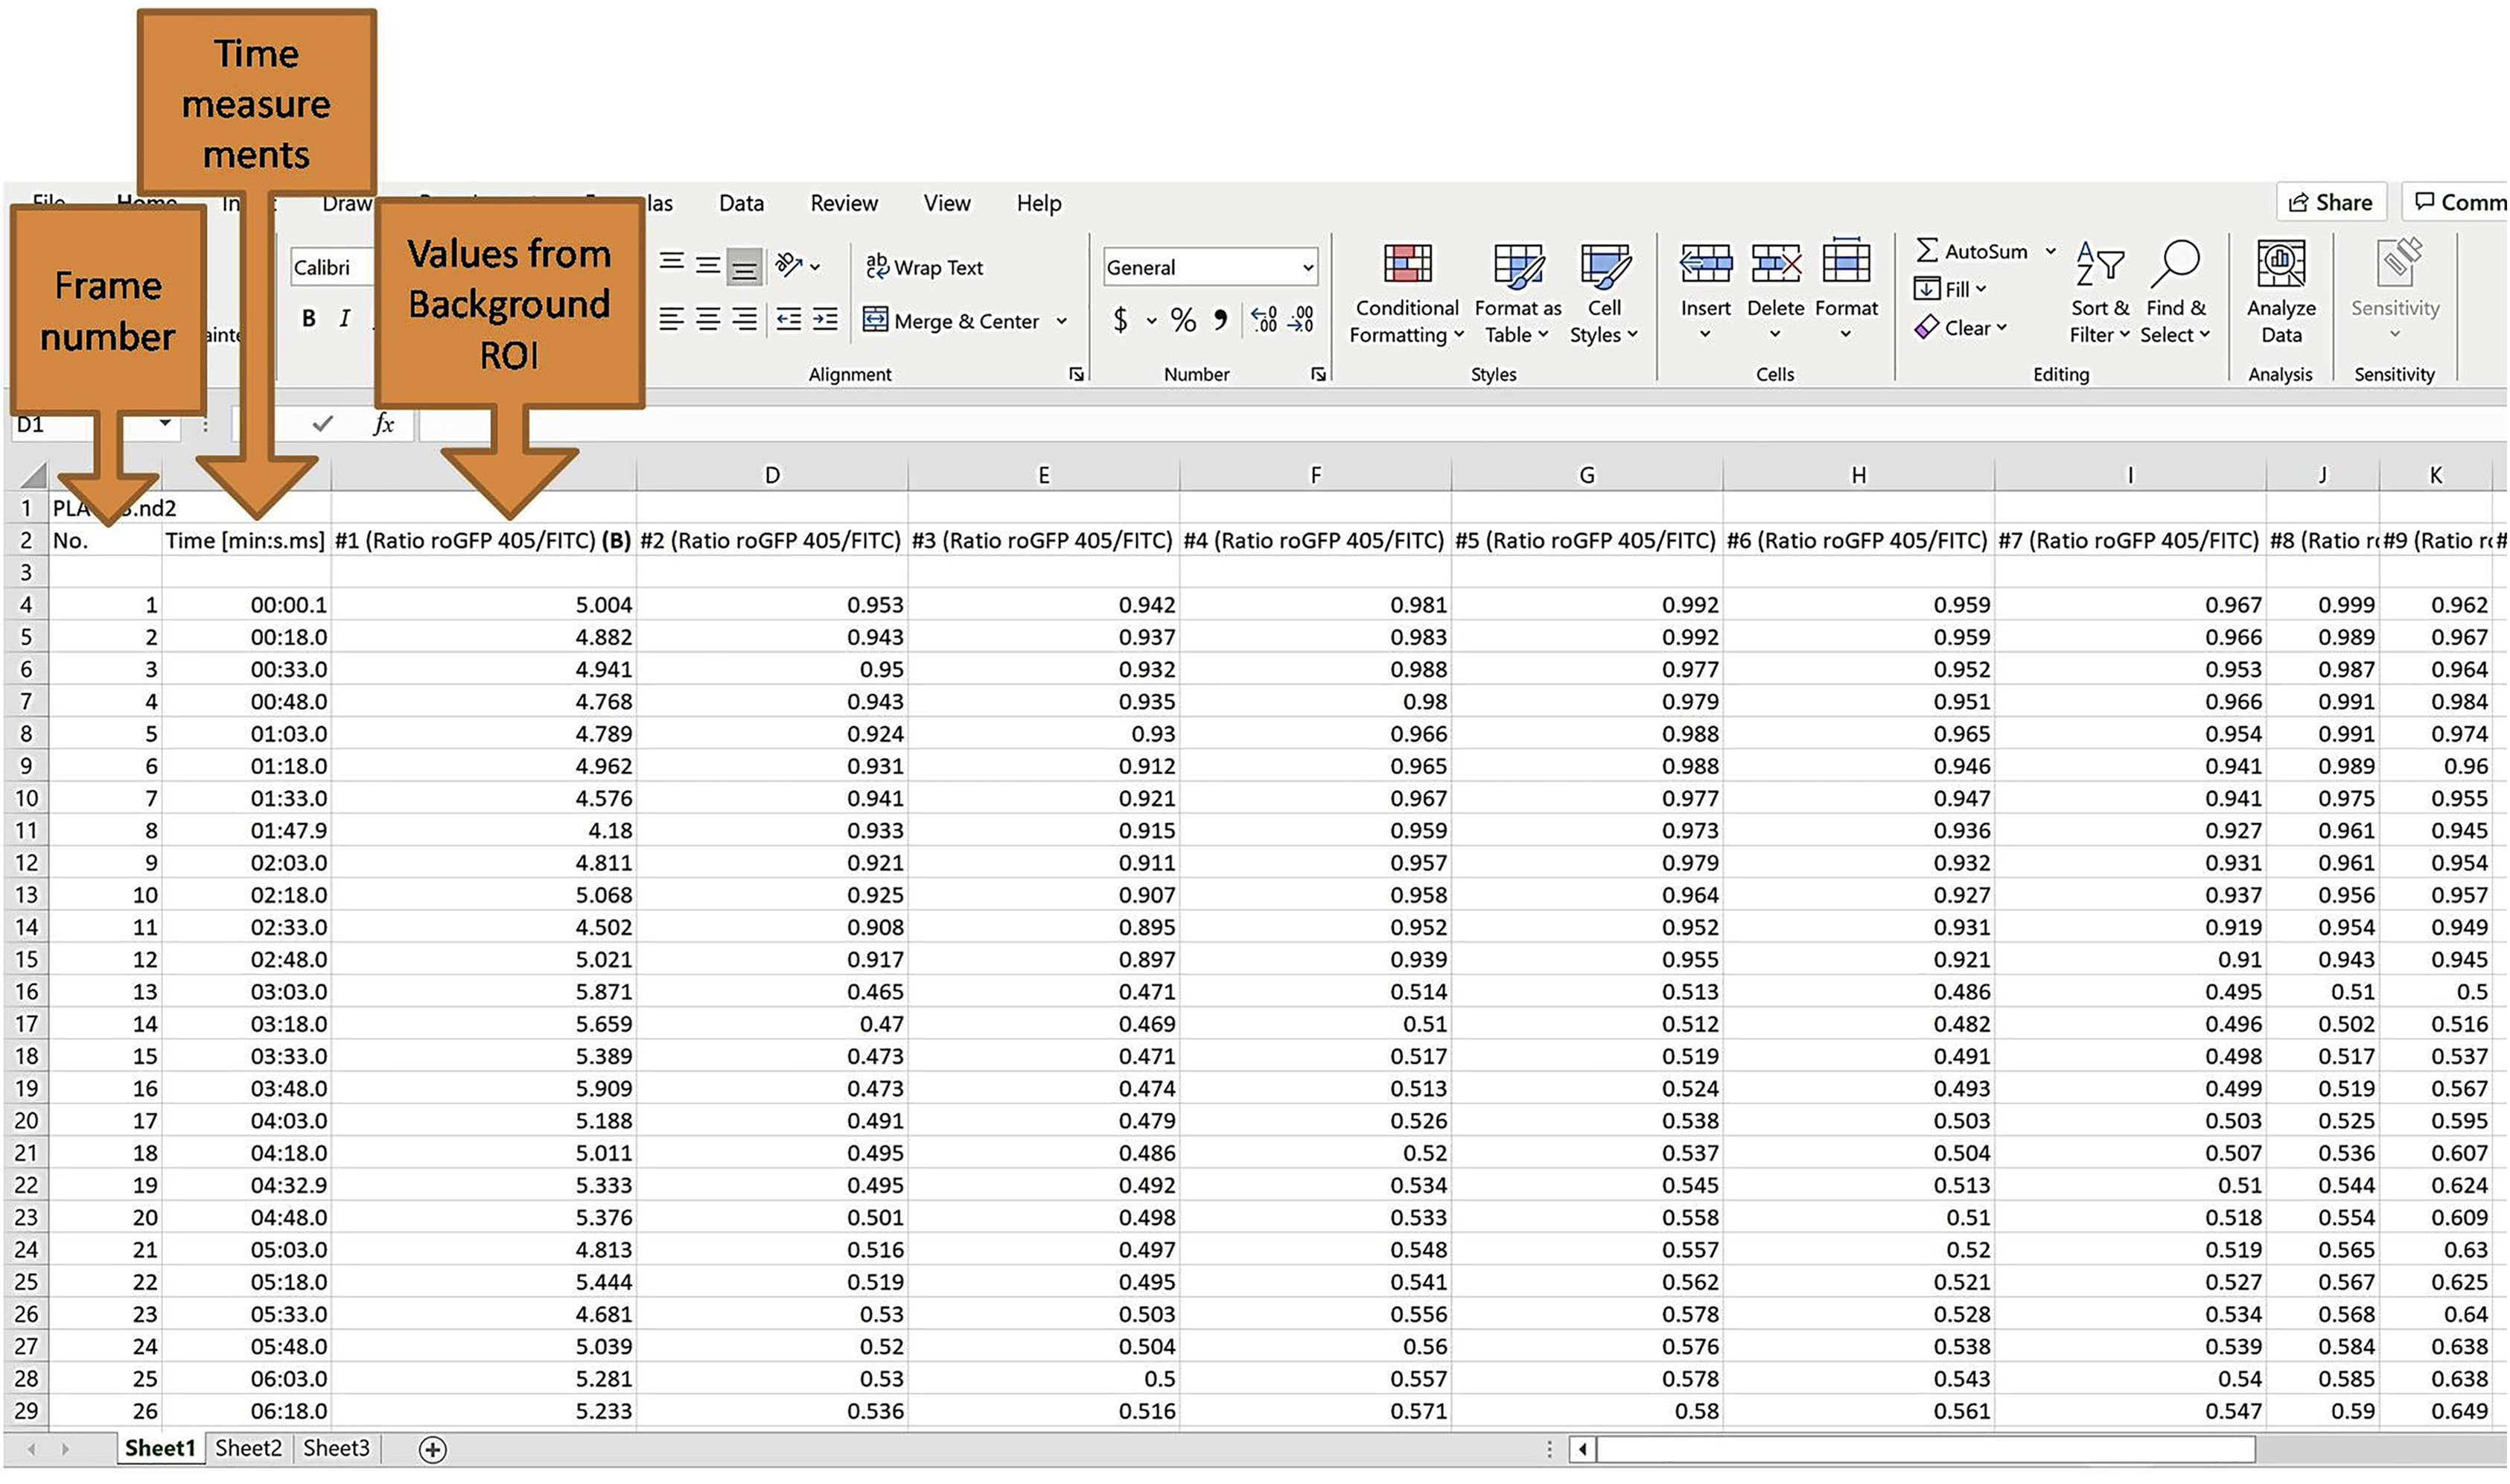Image resolution: width=2510 pixels, height=1484 pixels.
Task: Click the Share button
Action: pos(2330,202)
